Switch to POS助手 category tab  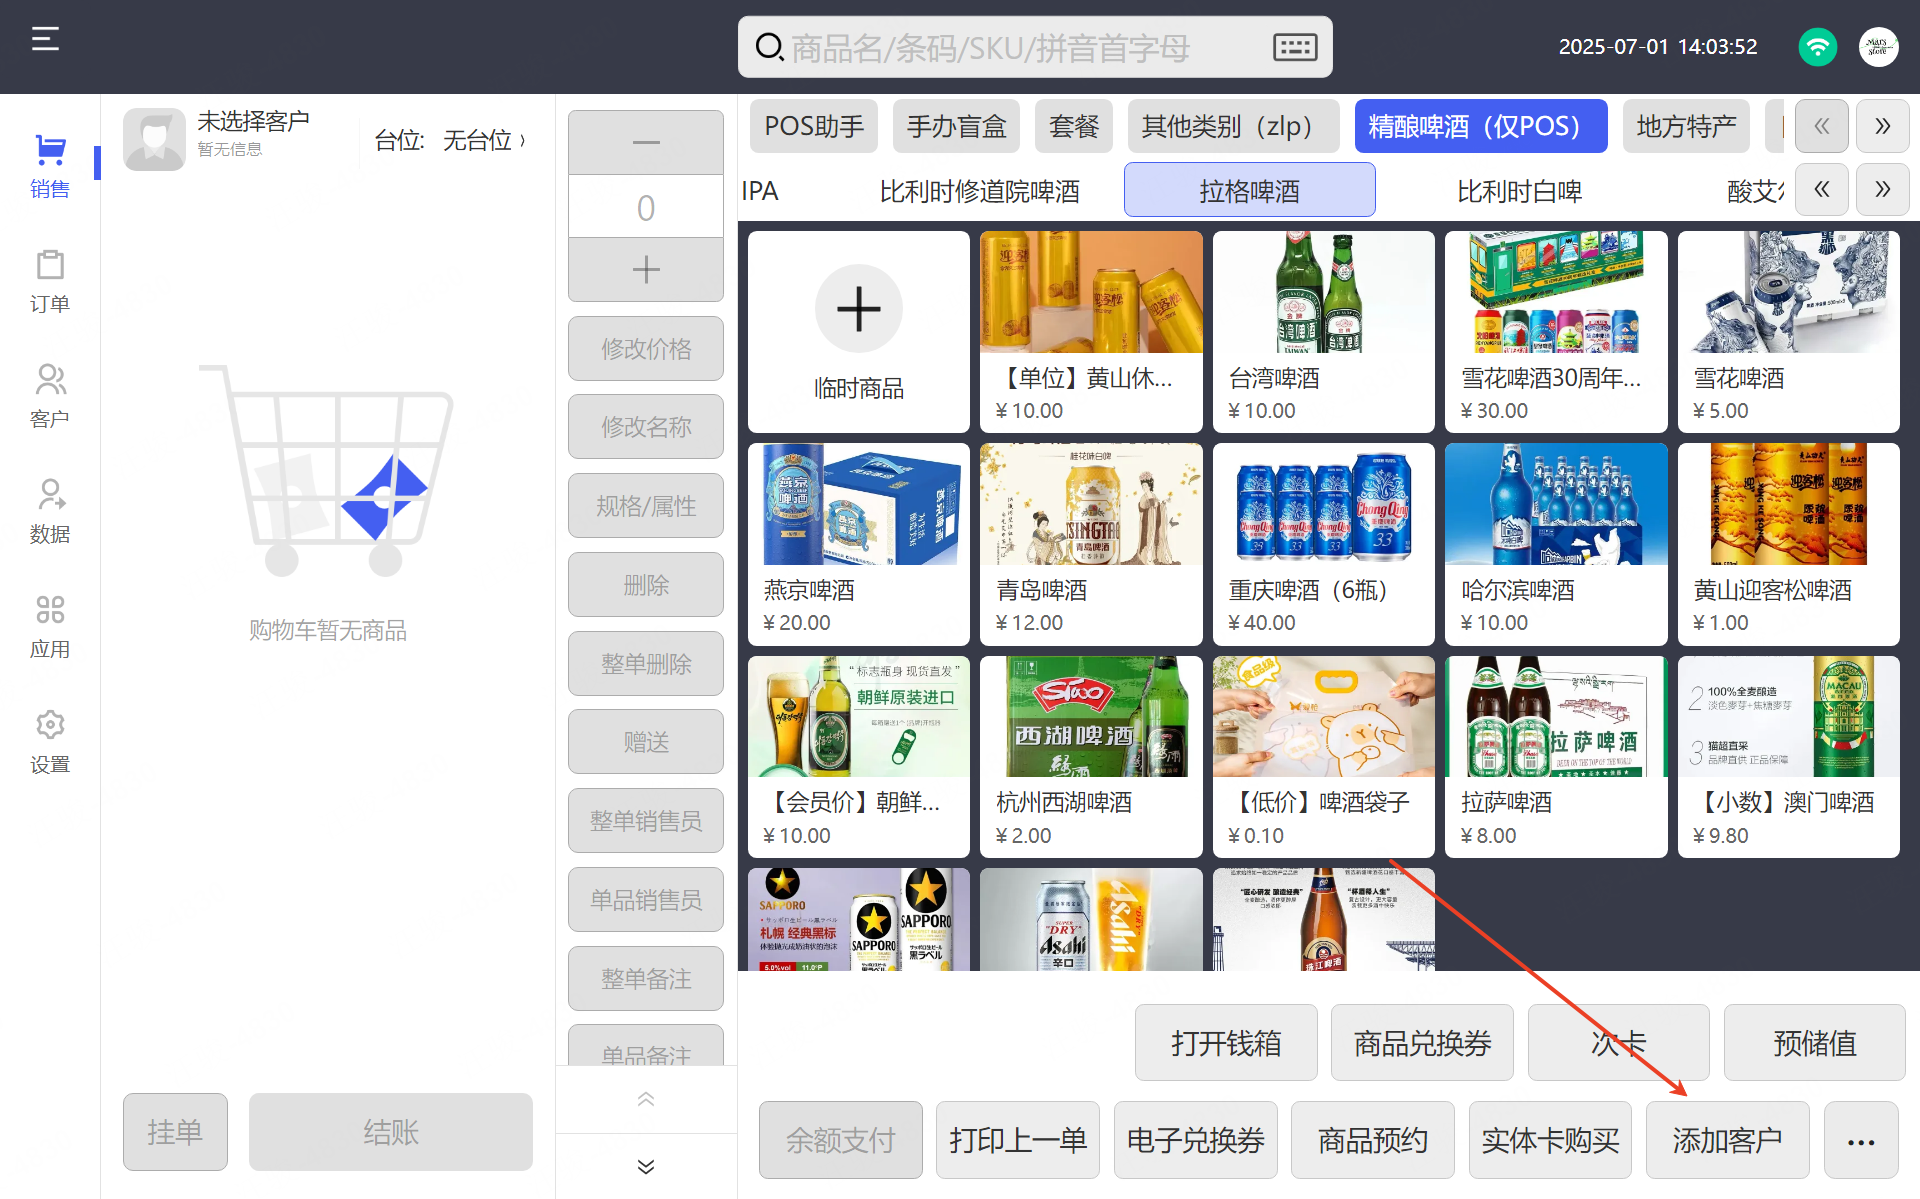[814, 126]
